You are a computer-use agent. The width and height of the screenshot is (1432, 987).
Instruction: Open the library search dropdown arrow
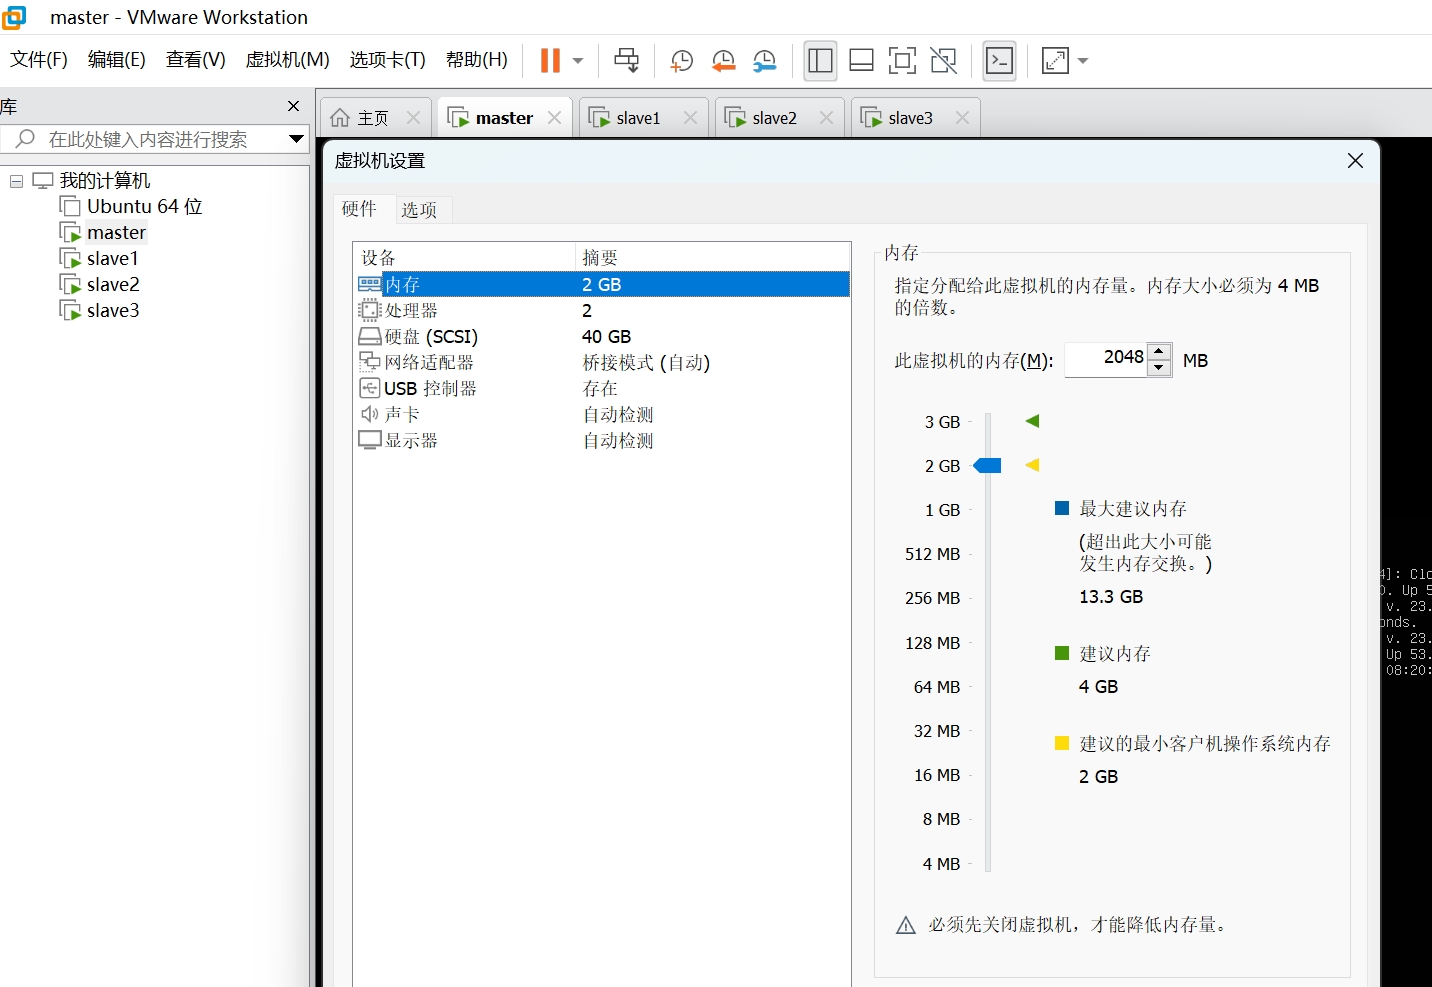tap(296, 139)
